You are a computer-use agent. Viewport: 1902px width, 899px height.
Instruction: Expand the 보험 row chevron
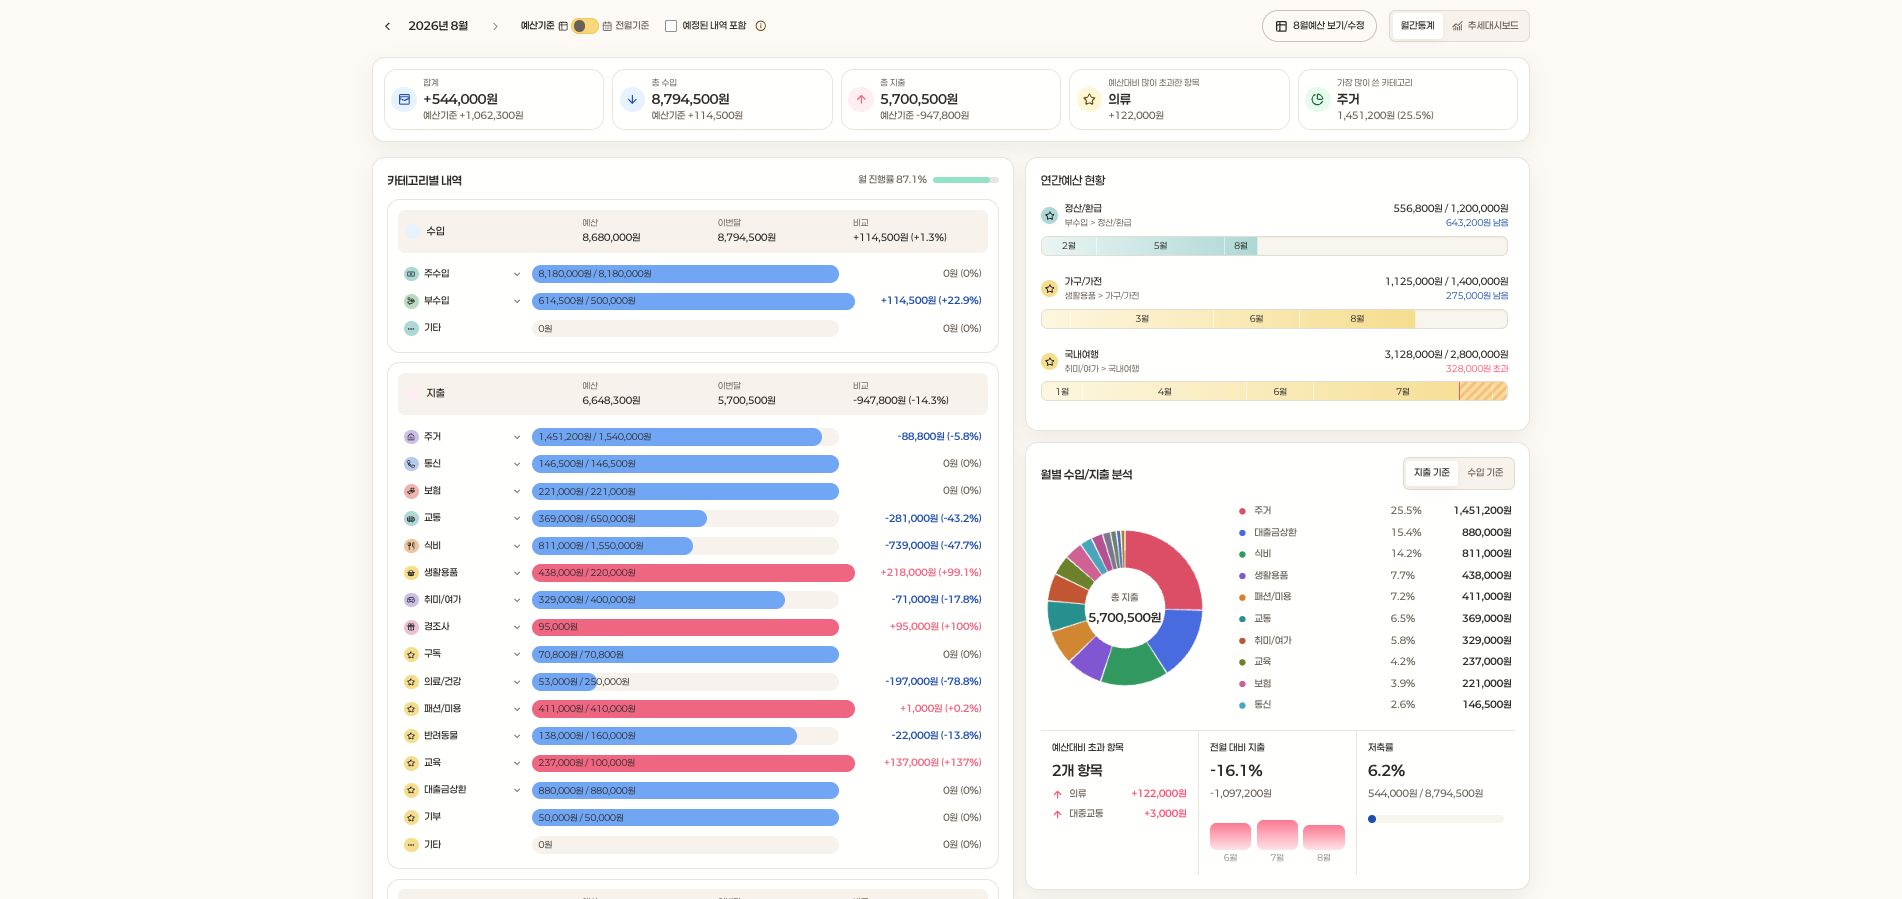(x=517, y=491)
